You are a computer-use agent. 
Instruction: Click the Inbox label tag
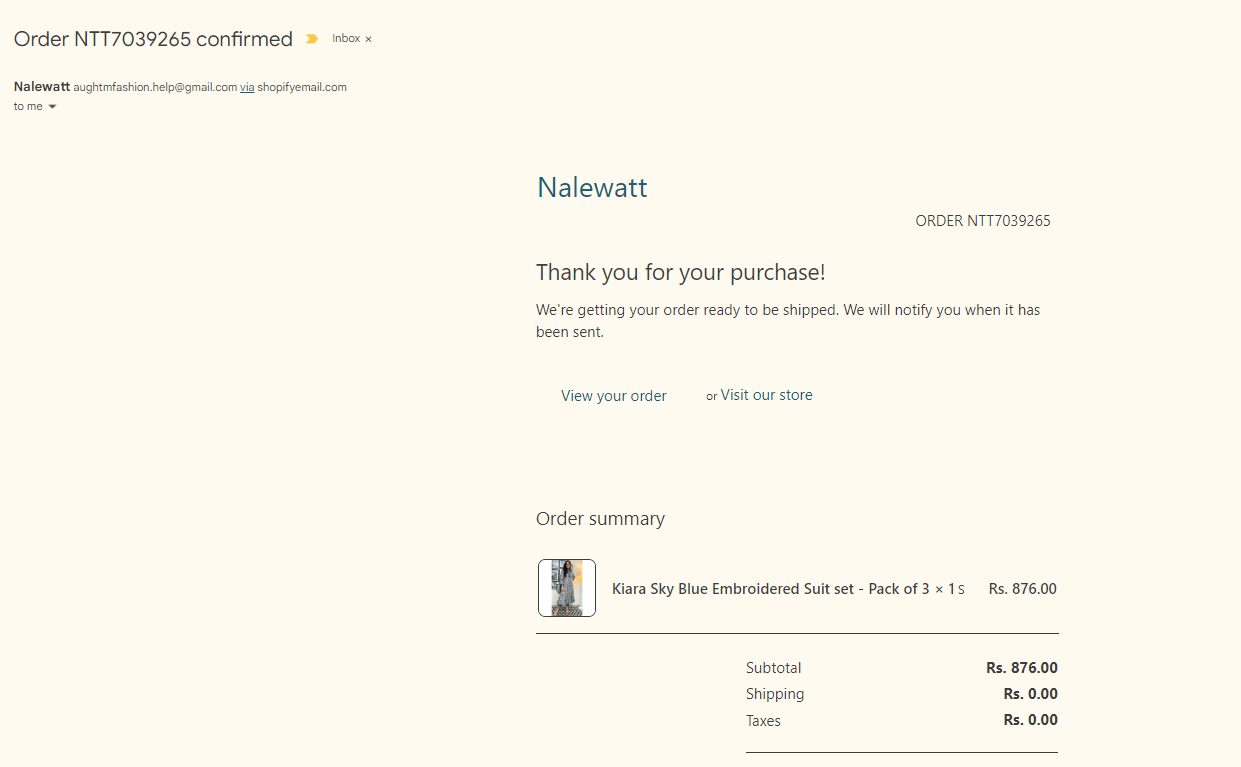point(346,39)
